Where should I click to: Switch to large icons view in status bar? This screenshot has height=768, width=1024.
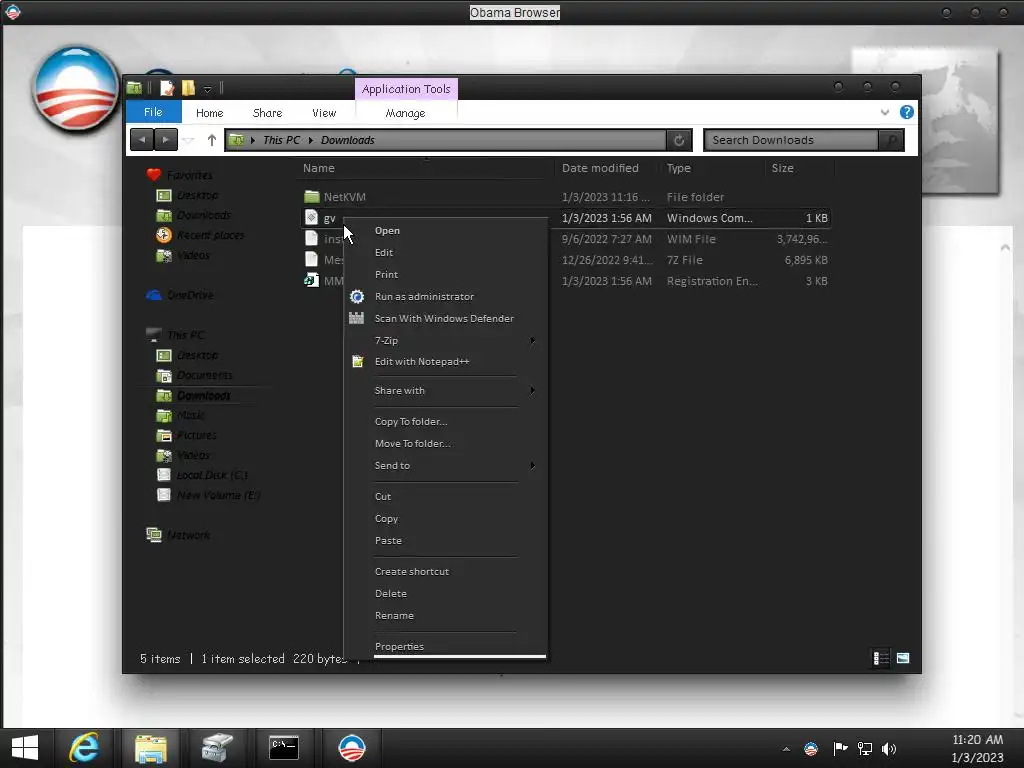click(903, 658)
